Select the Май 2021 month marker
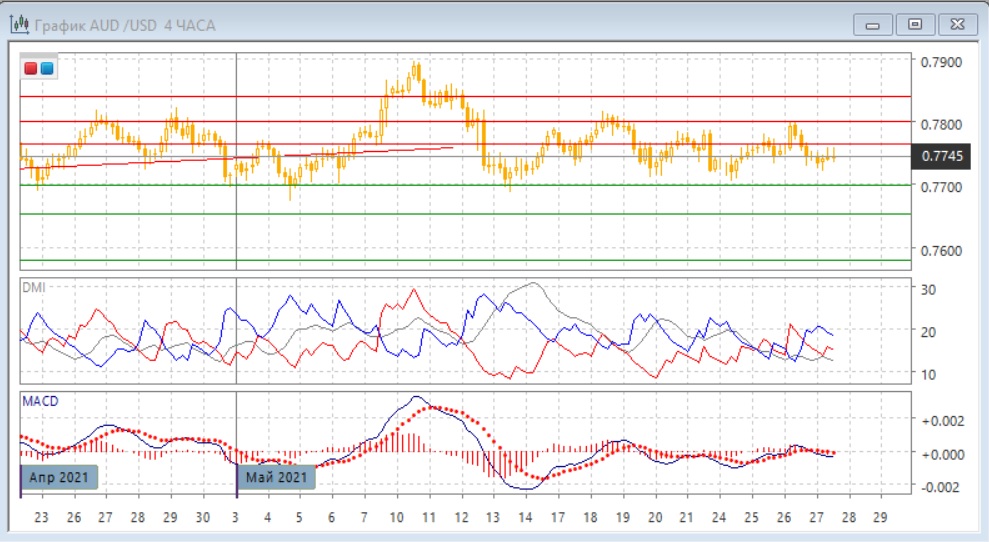The height and width of the screenshot is (542, 989). point(276,477)
